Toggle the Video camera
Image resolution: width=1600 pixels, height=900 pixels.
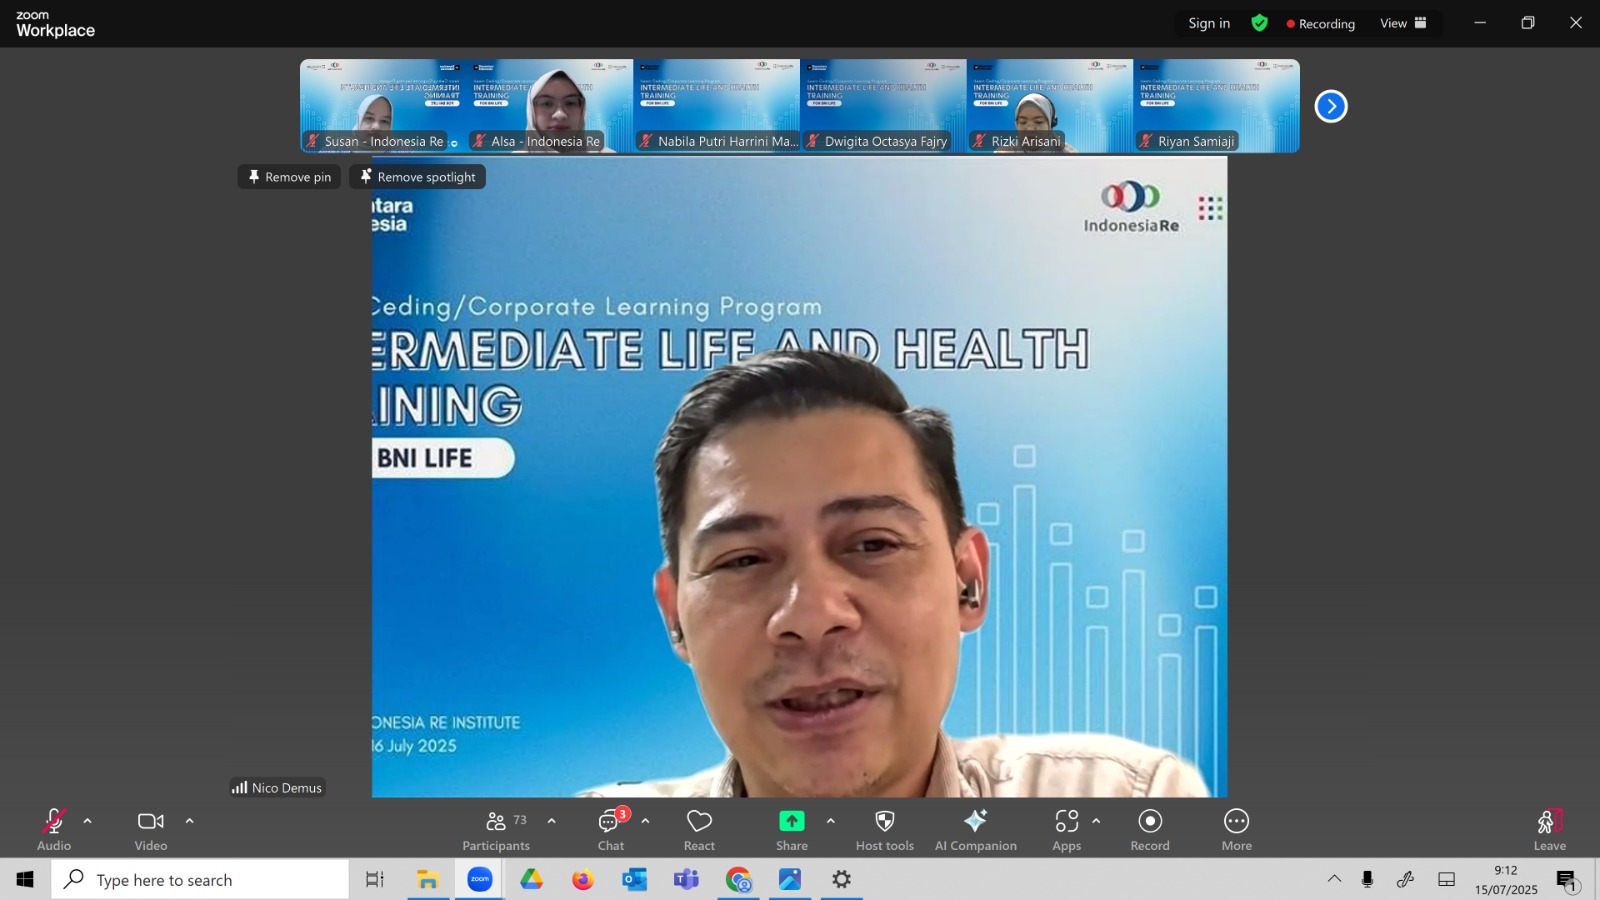point(151,830)
